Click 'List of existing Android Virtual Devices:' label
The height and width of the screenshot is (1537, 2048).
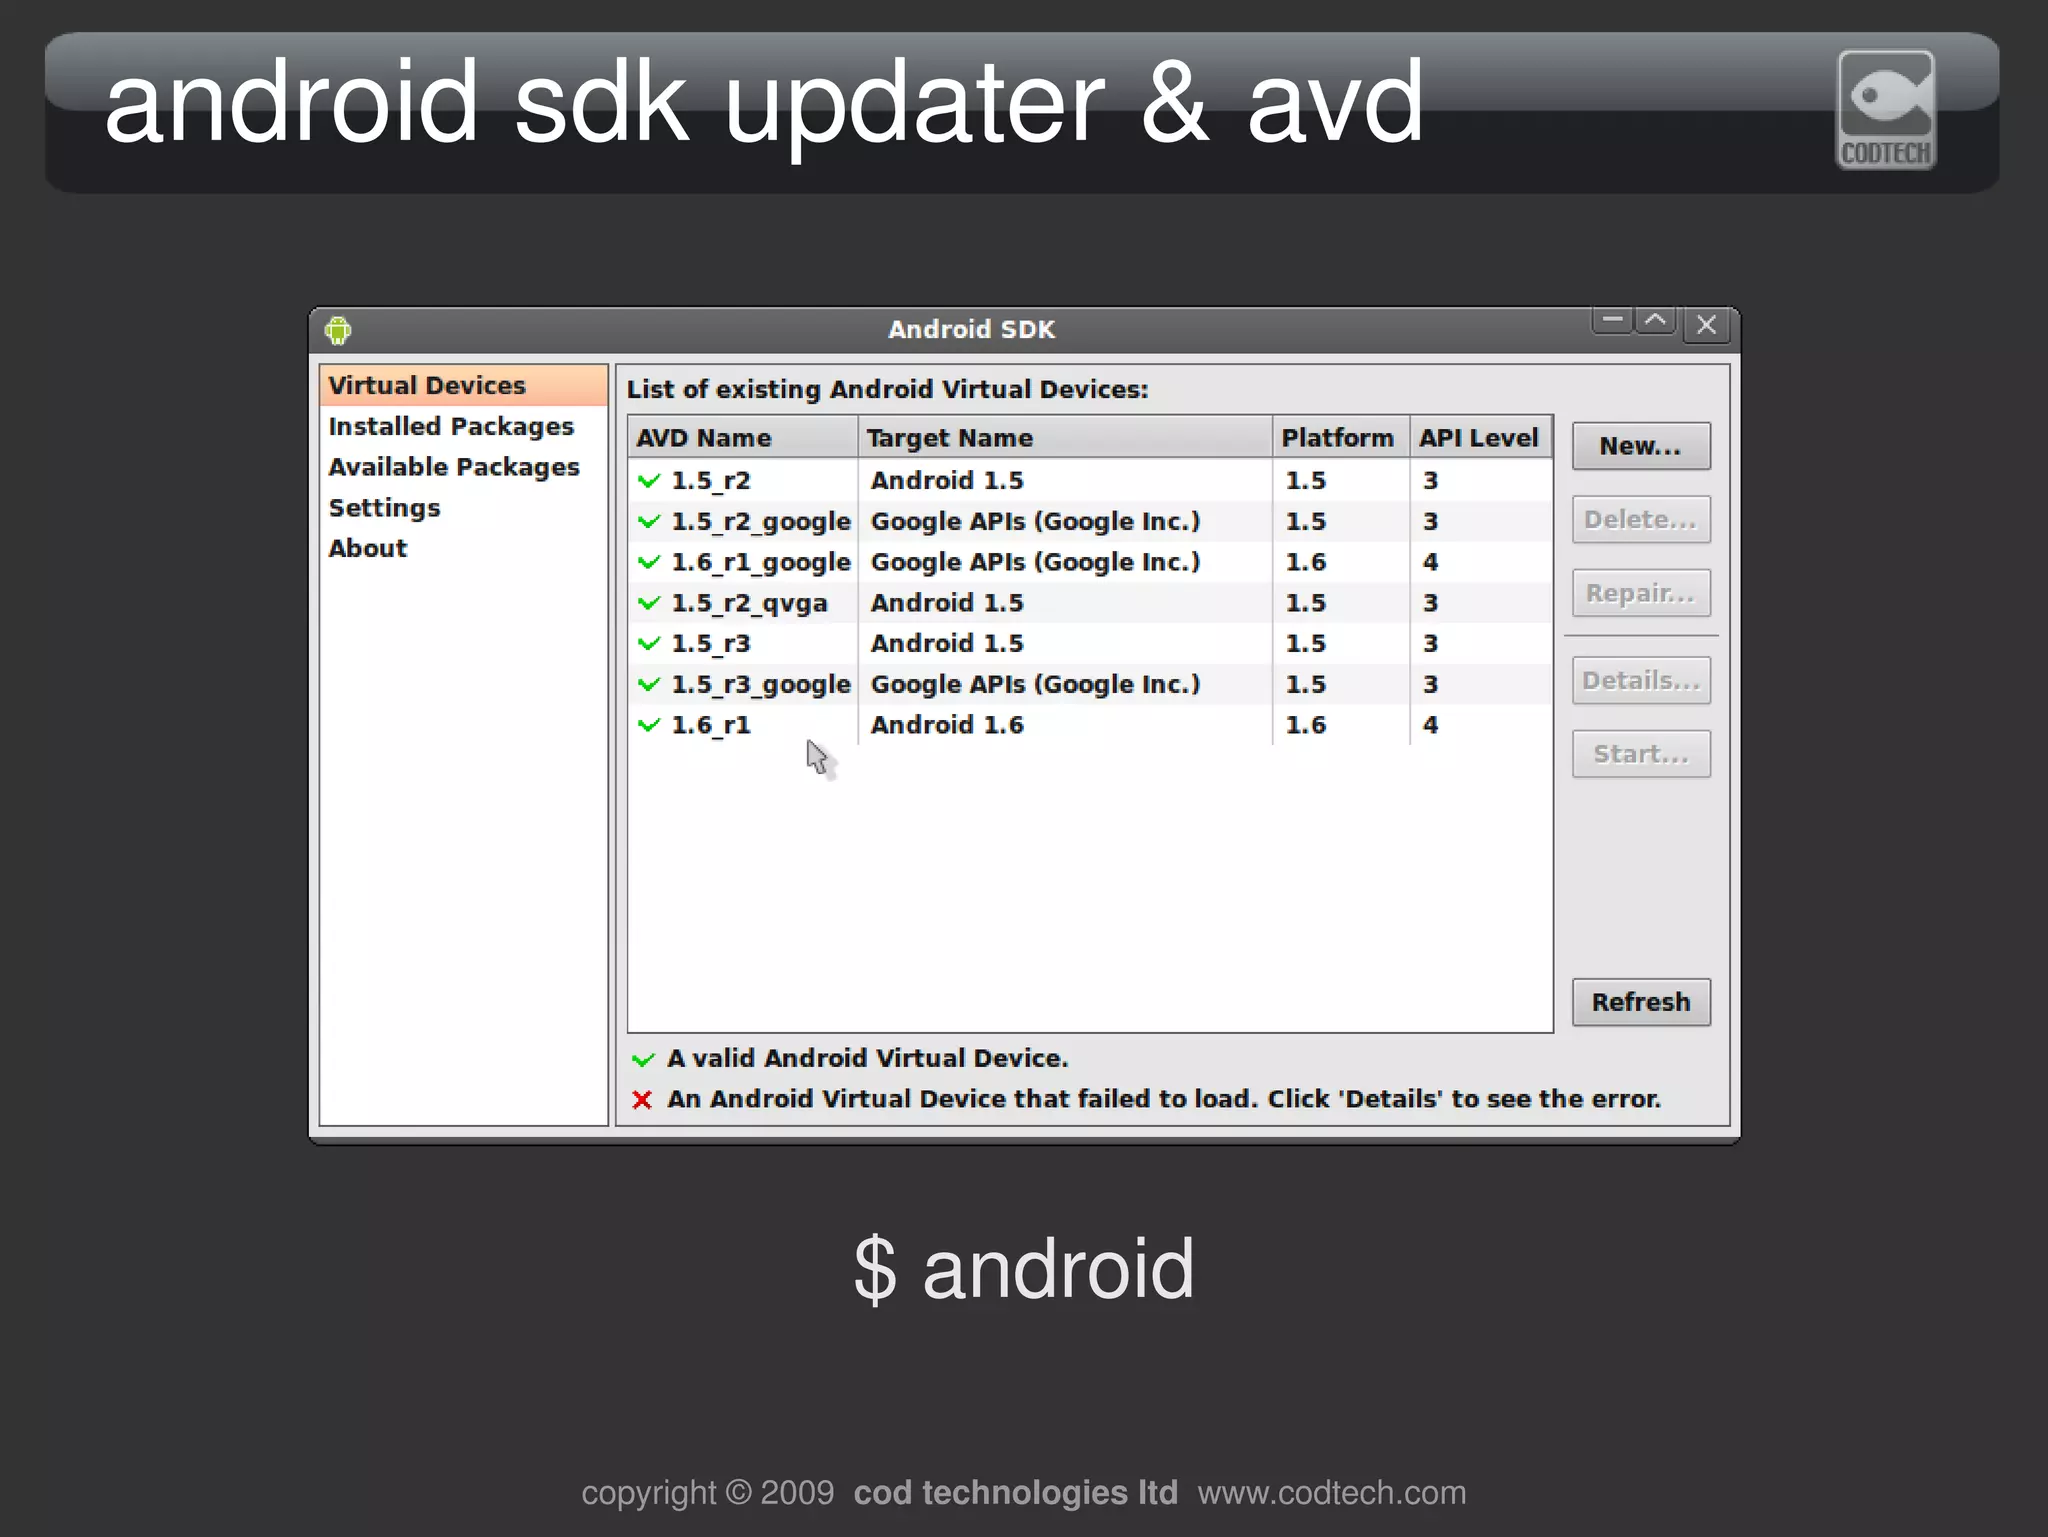coord(888,390)
